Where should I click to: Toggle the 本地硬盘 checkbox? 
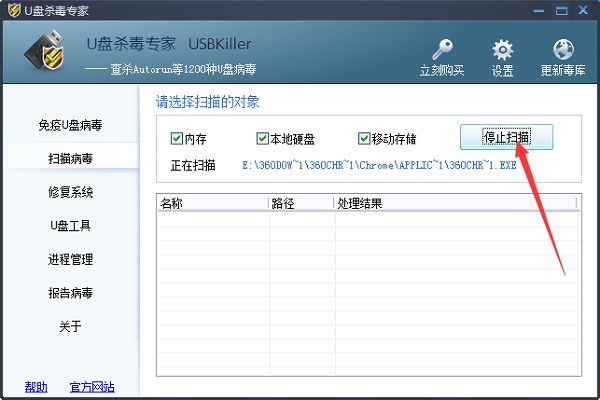click(263, 138)
